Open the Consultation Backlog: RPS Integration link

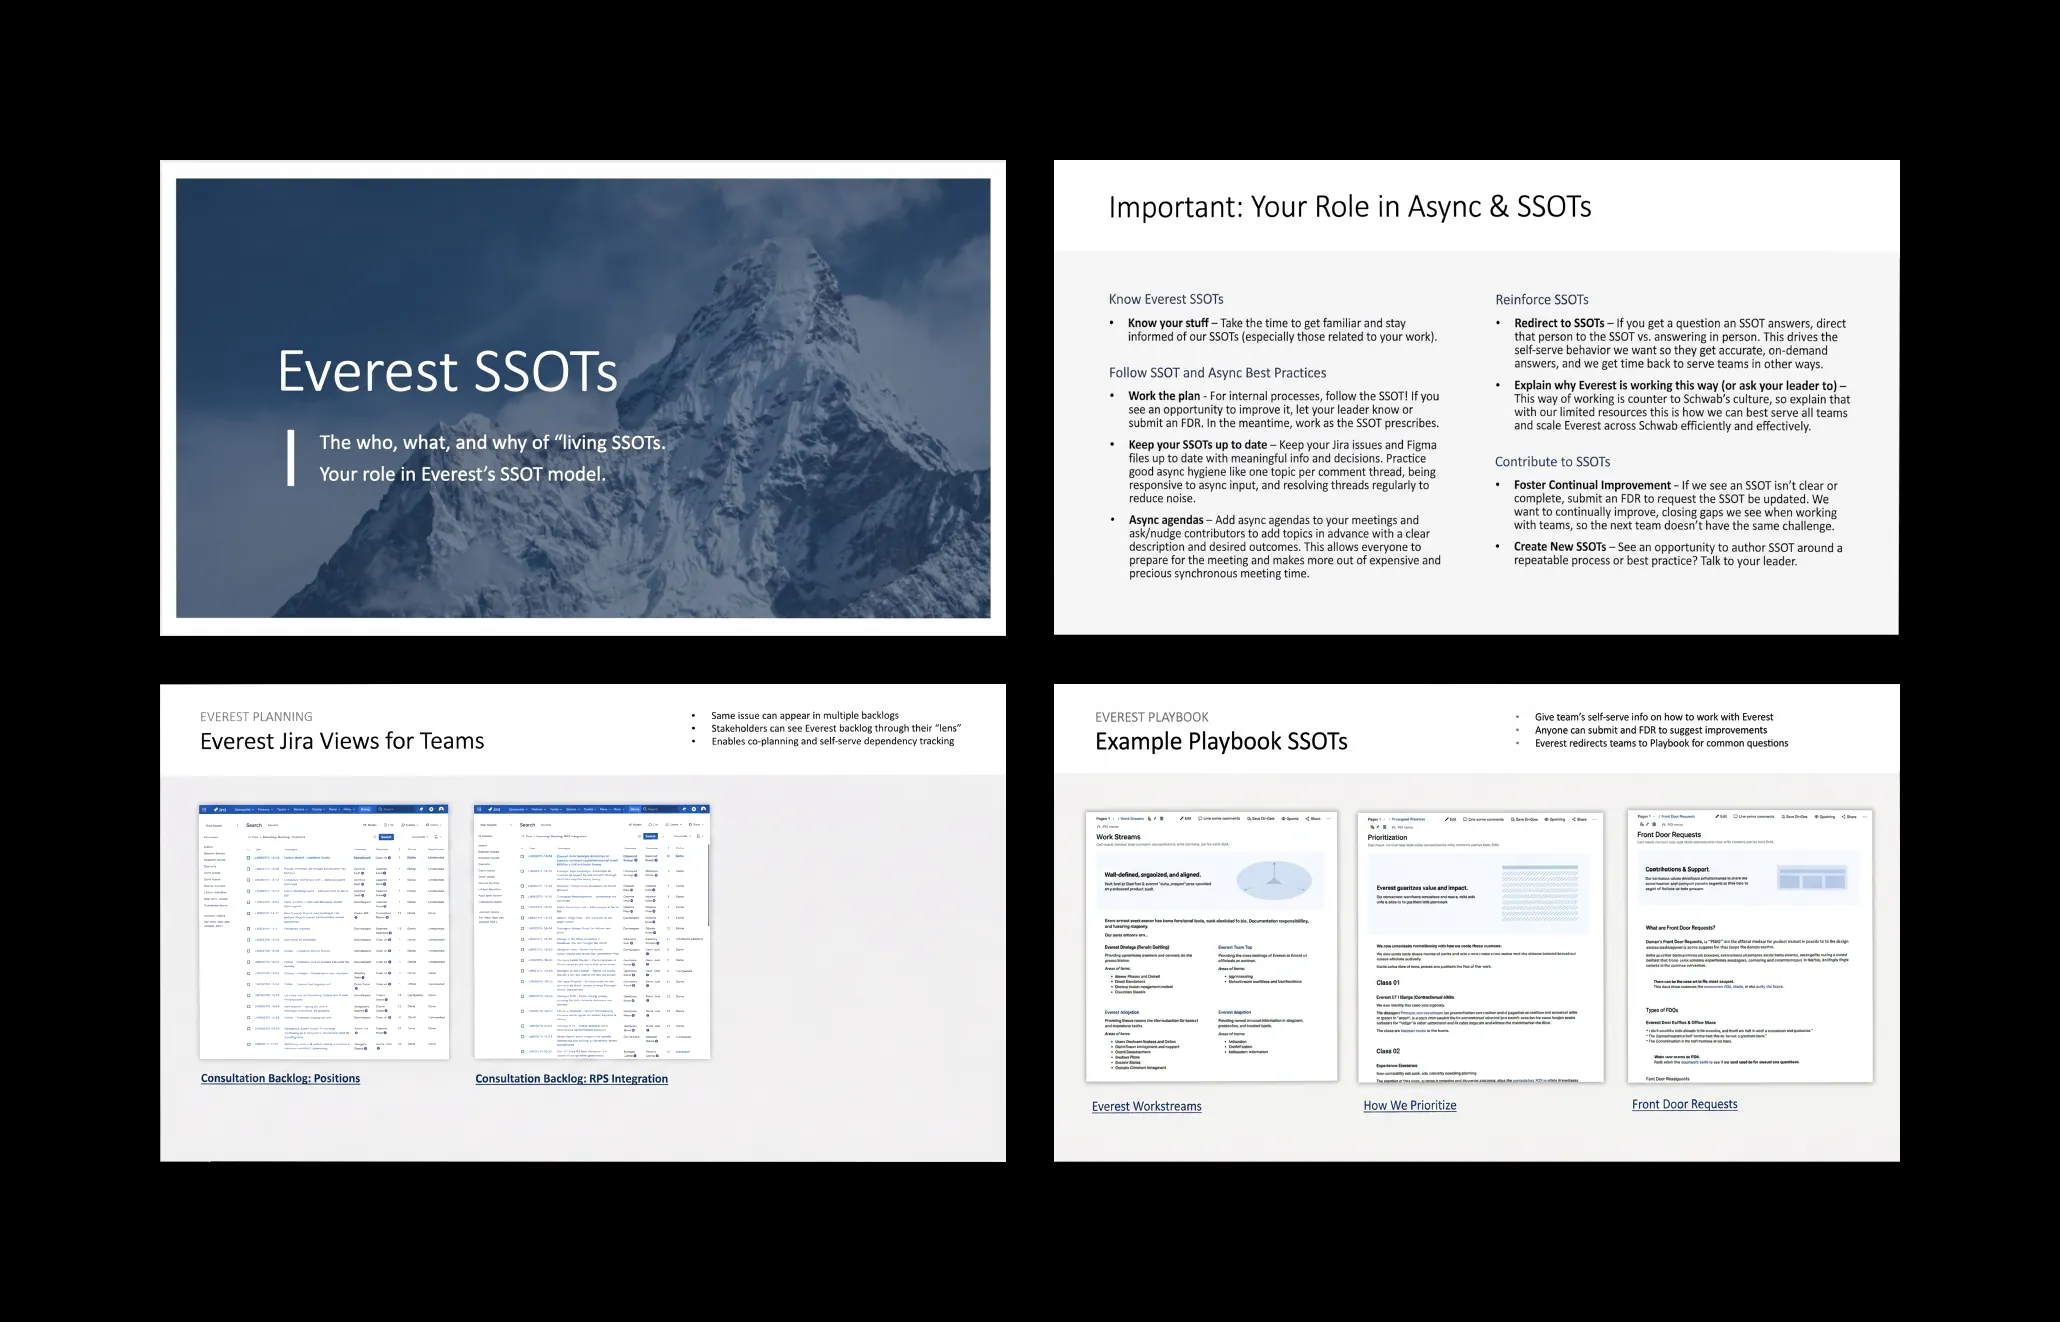click(571, 1078)
